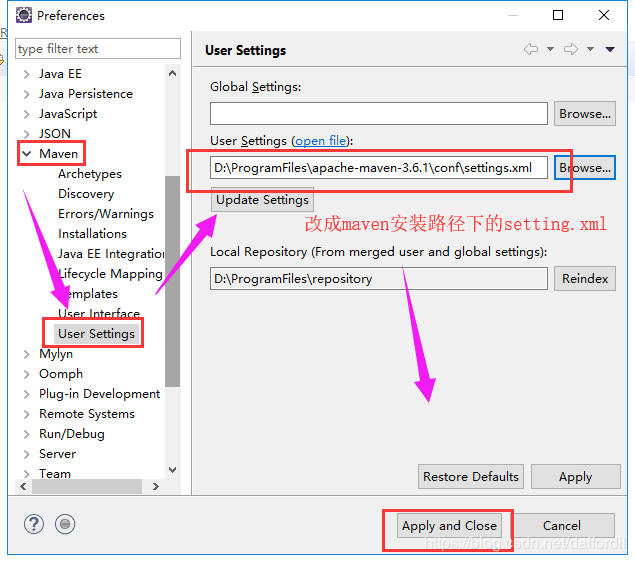Click the Local Repository path field

379,278
